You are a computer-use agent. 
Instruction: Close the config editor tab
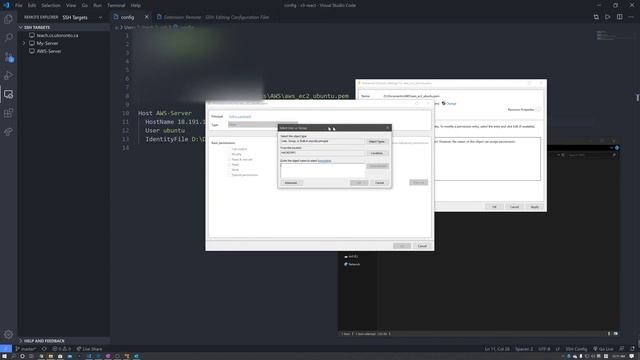147,17
